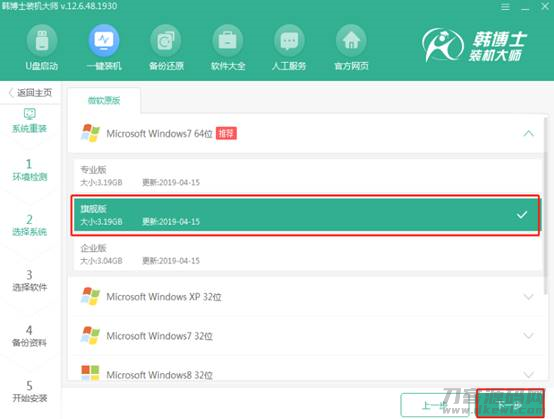Select step 1 环境检测
Image resolution: width=554 pixels, height=419 pixels.
coord(30,170)
